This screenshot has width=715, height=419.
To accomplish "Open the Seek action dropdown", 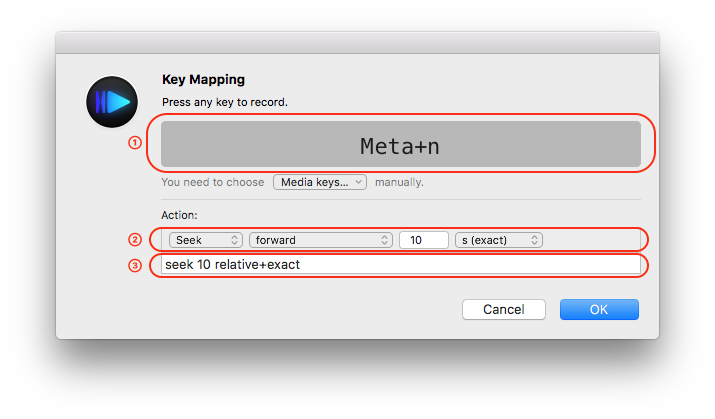I will click(205, 240).
